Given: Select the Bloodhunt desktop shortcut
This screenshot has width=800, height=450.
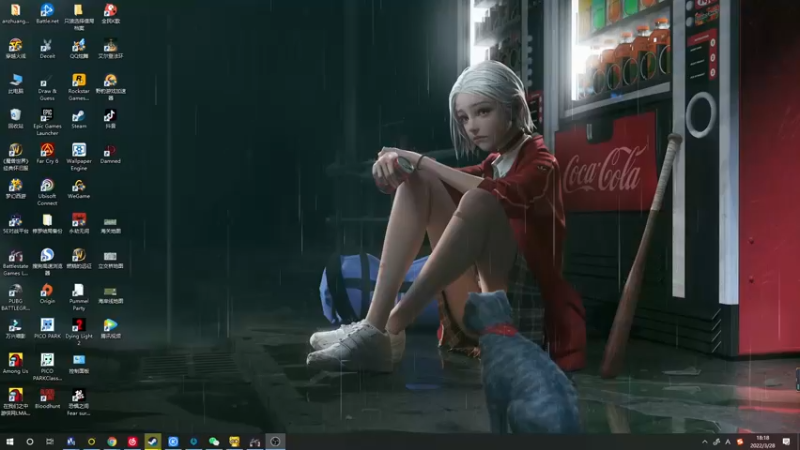Looking at the screenshot, I should coord(47,399).
